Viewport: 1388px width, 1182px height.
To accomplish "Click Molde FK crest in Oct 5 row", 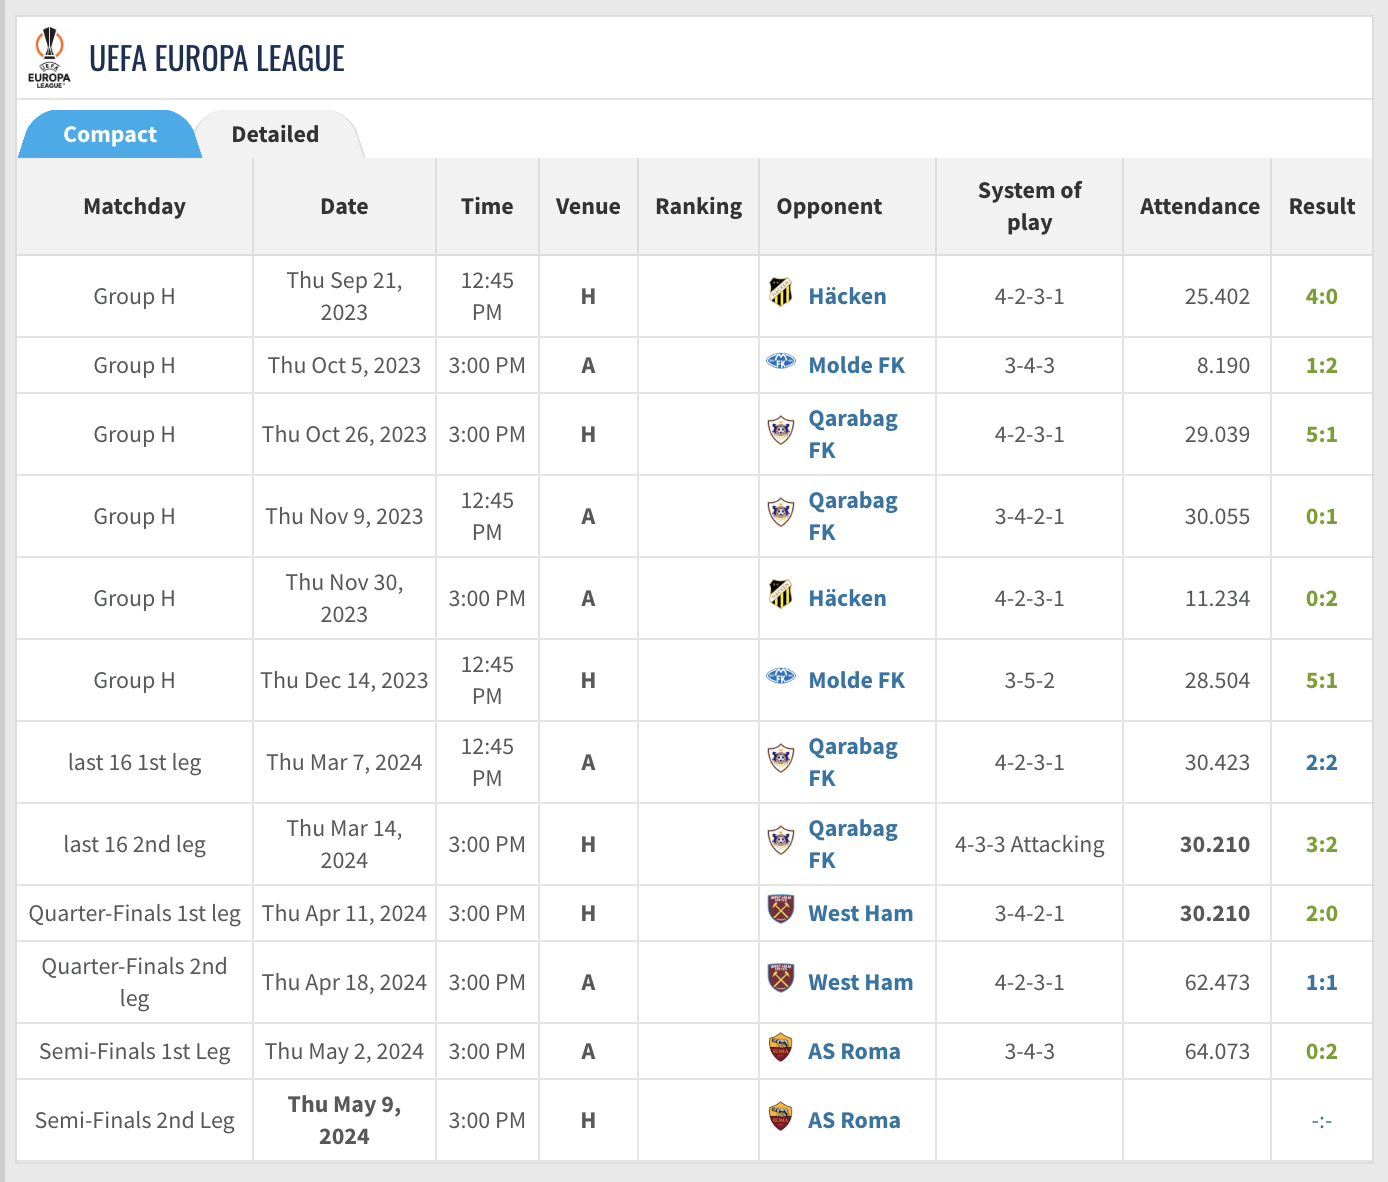I will tap(781, 362).
